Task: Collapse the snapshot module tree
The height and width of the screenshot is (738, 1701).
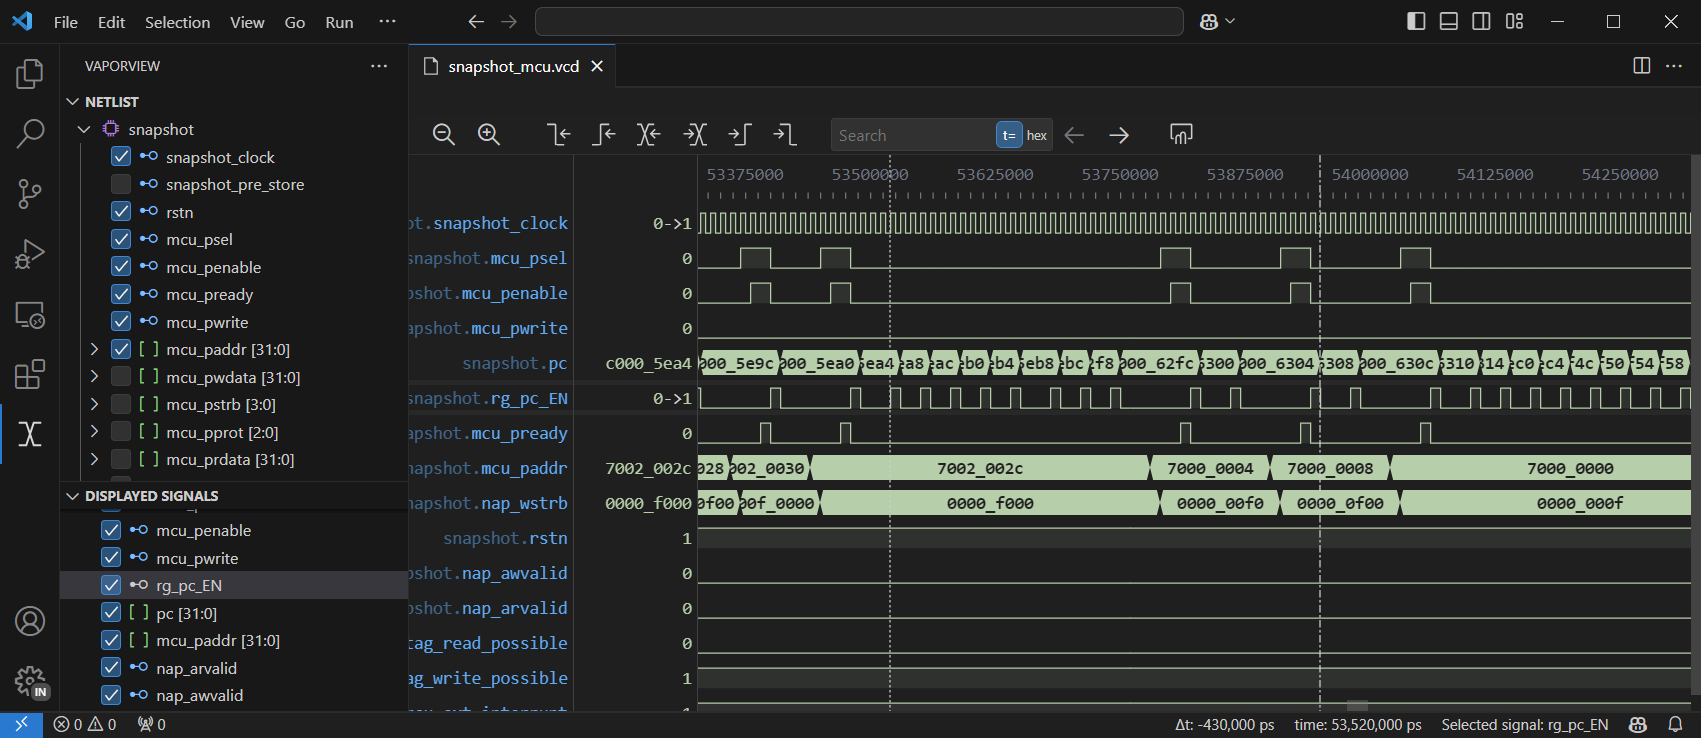Action: tap(84, 129)
